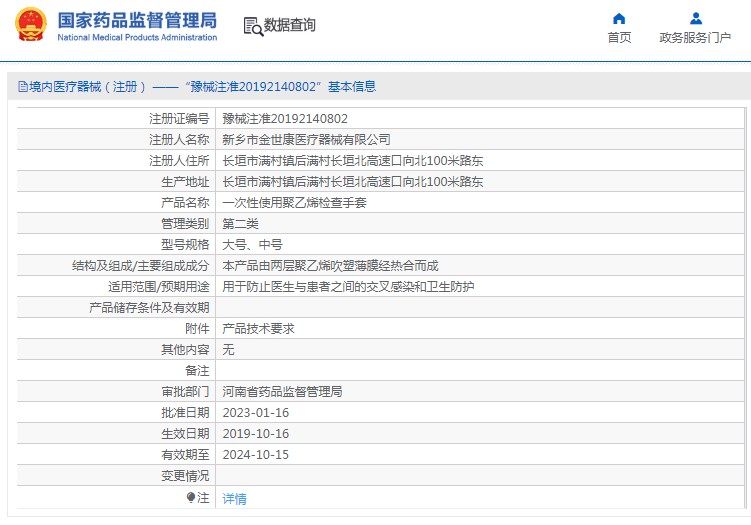Open the 政务服务门户 link

click(695, 37)
